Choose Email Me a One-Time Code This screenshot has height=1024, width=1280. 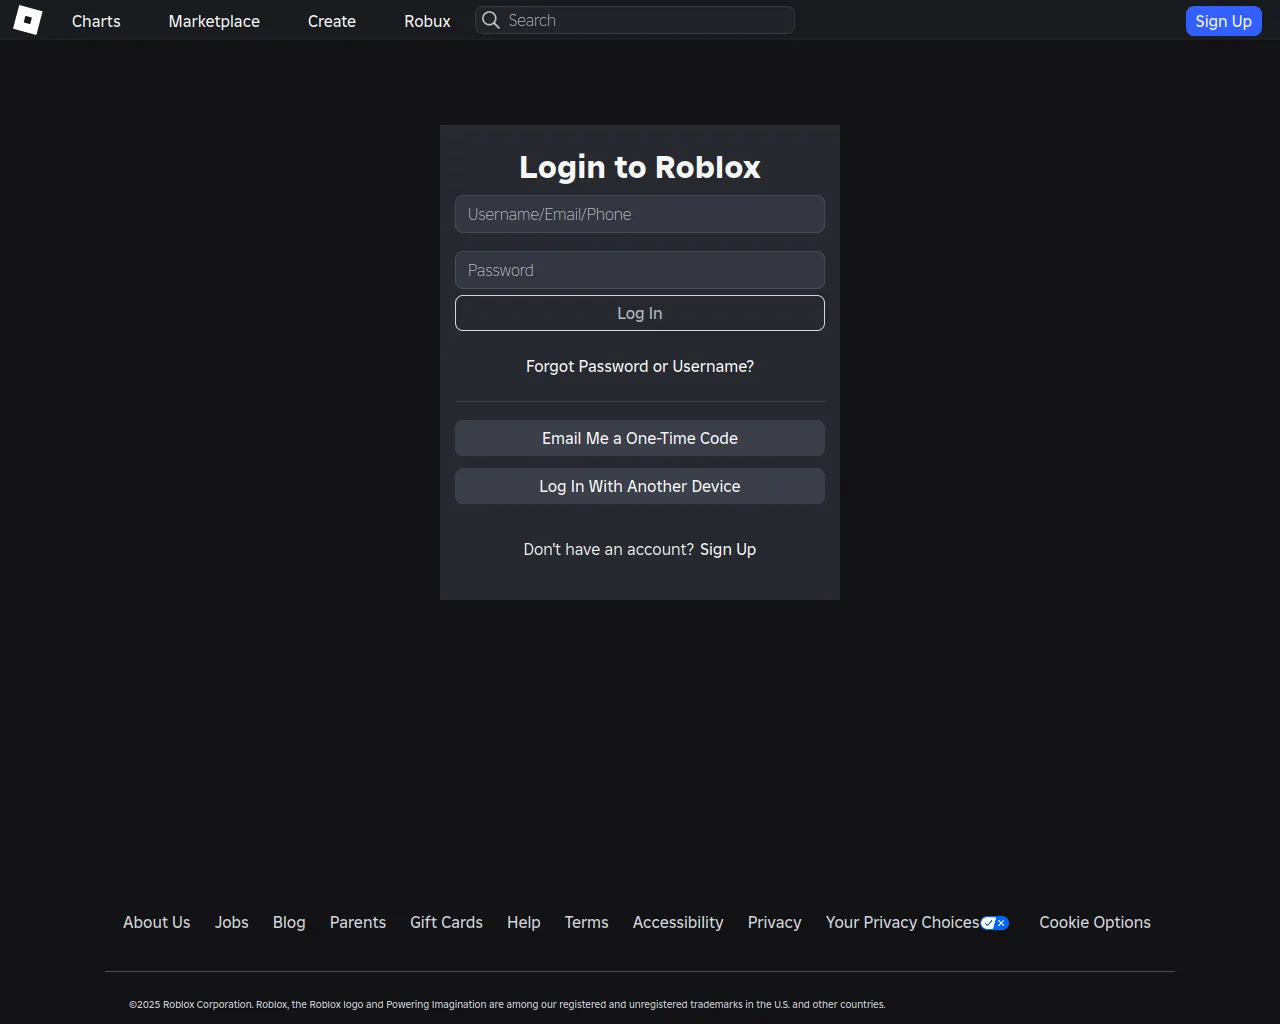click(640, 438)
